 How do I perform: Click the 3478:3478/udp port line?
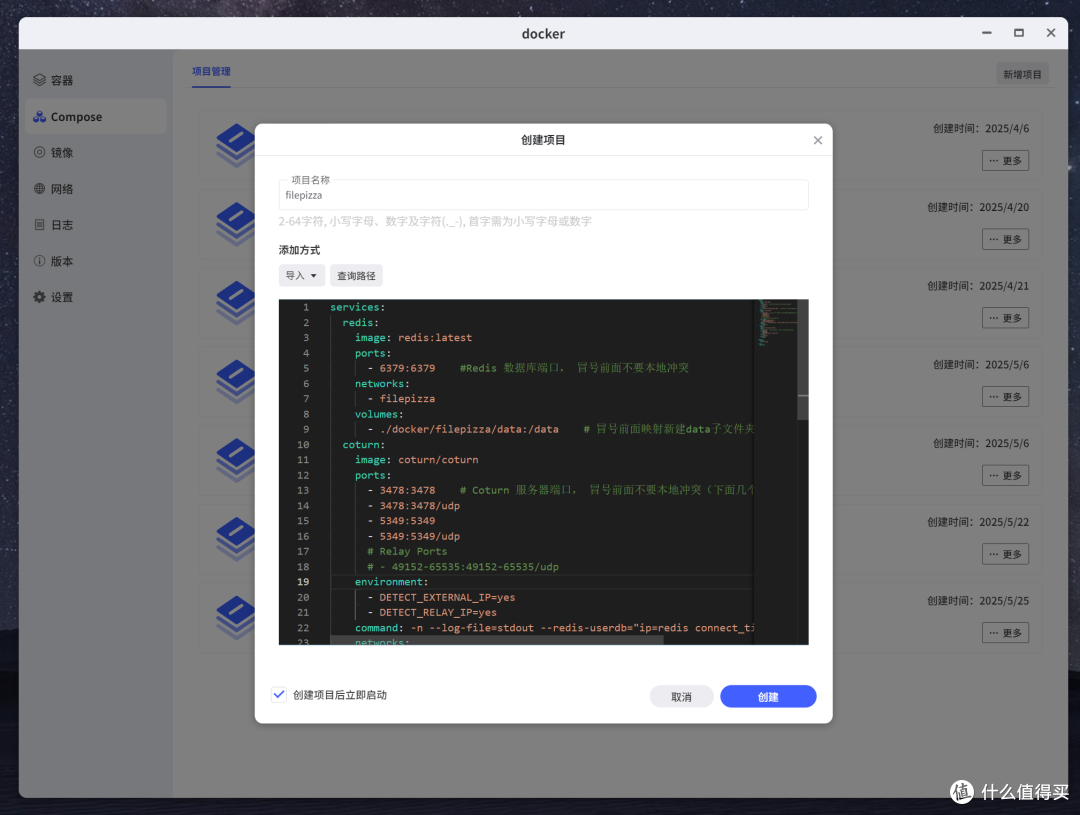[x=414, y=506]
